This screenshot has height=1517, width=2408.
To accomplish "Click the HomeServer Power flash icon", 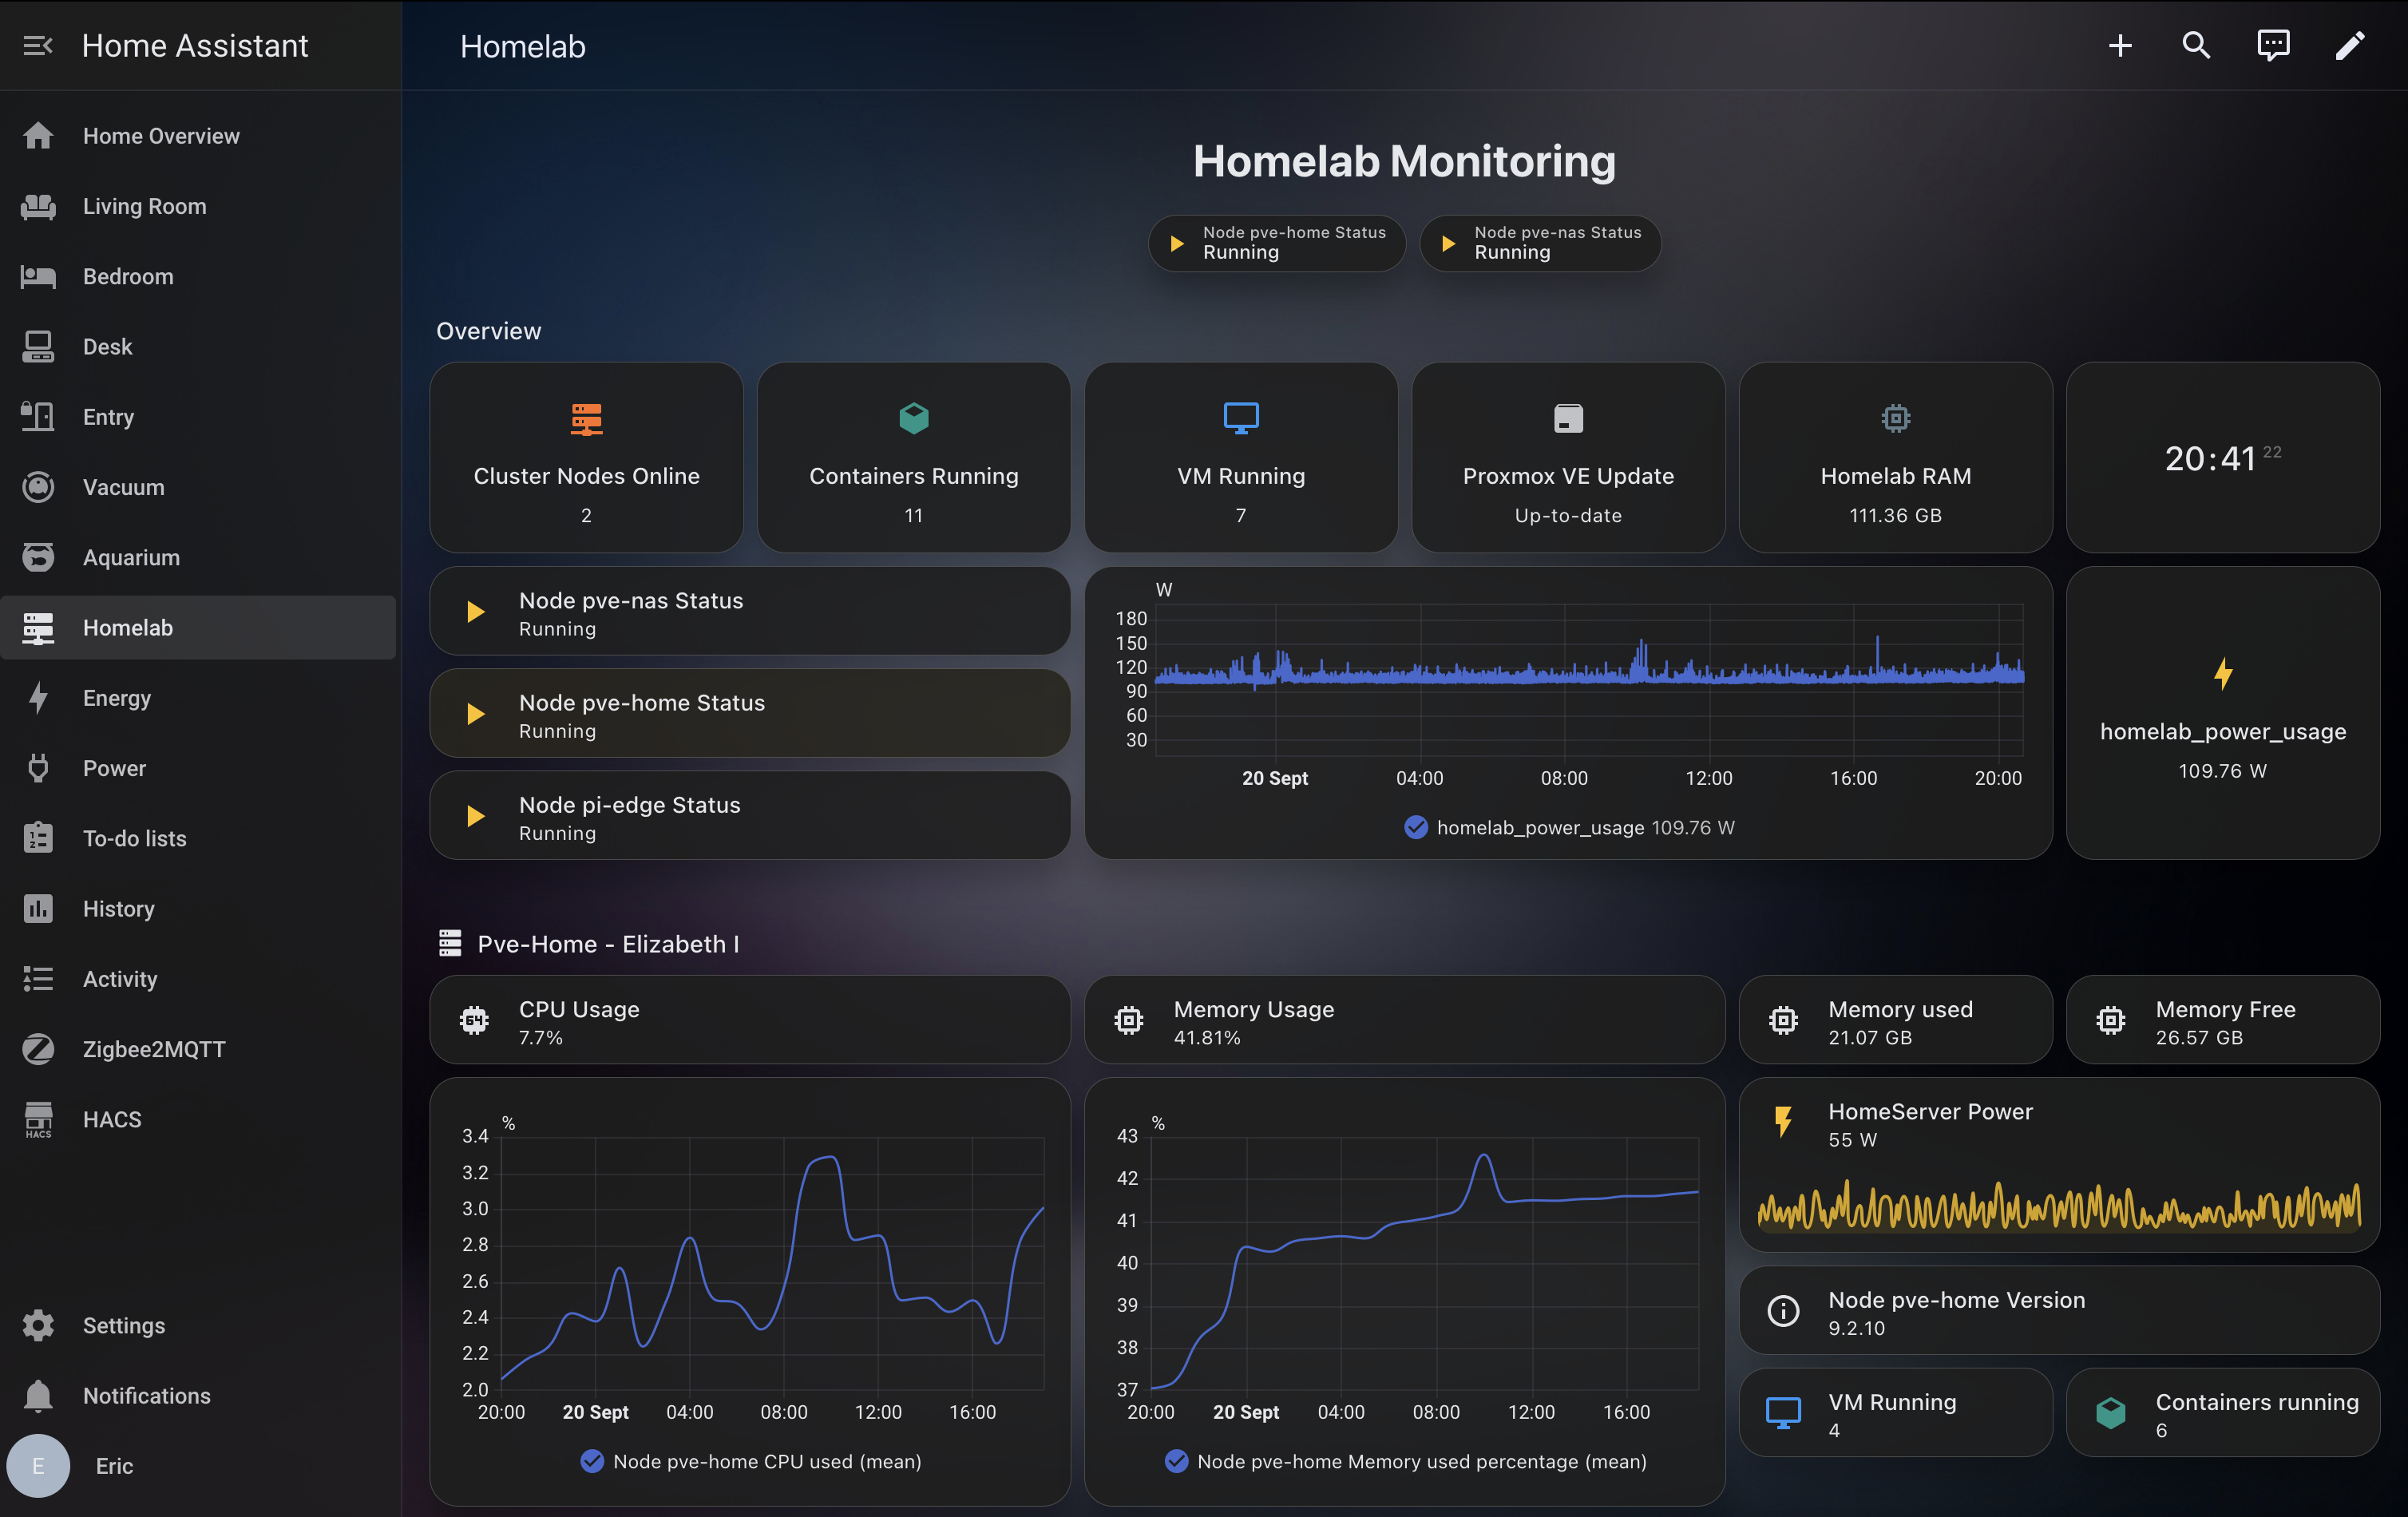I will click(x=1783, y=1122).
